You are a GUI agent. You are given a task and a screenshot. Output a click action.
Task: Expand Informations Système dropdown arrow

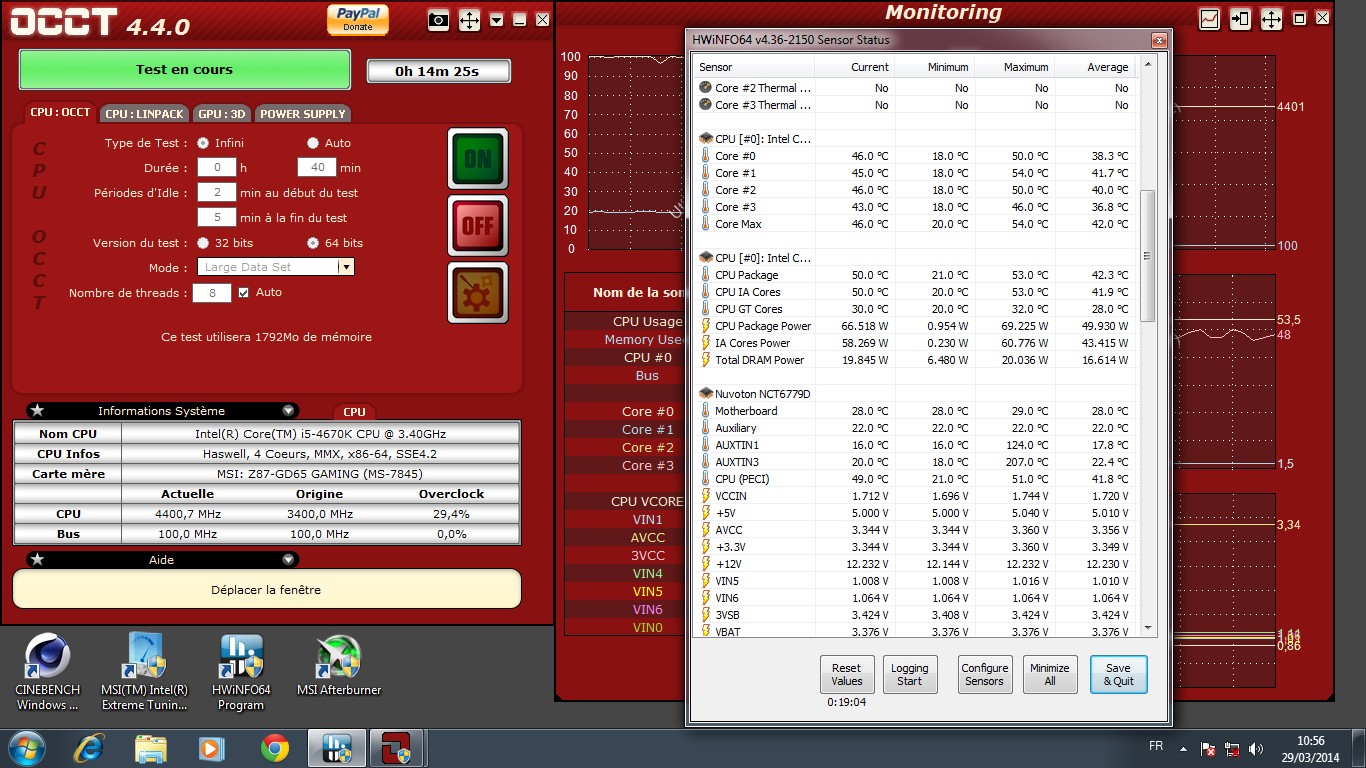click(288, 411)
